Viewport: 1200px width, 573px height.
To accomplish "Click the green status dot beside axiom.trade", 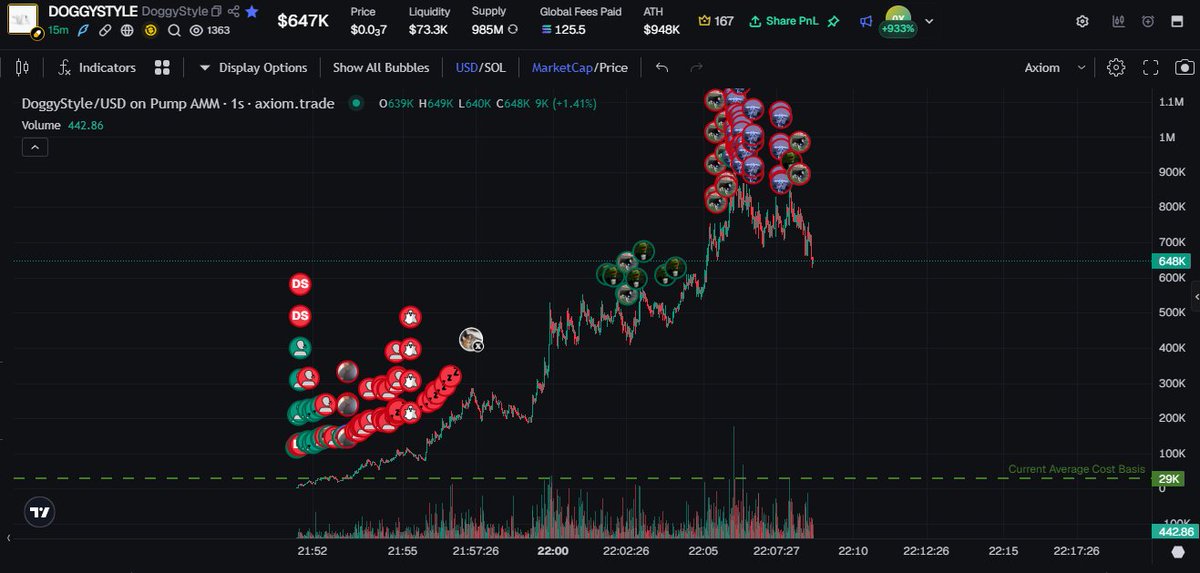I will [x=356, y=102].
